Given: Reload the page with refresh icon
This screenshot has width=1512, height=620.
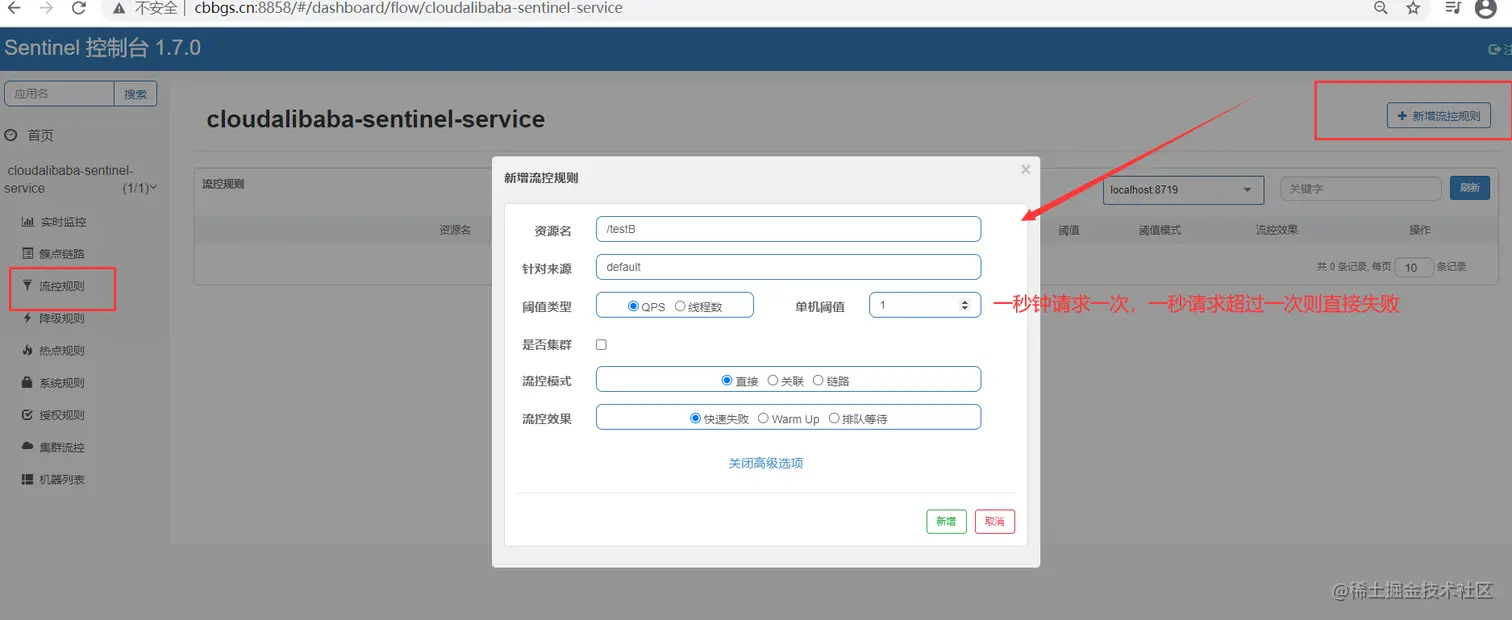Looking at the screenshot, I should tap(79, 8).
